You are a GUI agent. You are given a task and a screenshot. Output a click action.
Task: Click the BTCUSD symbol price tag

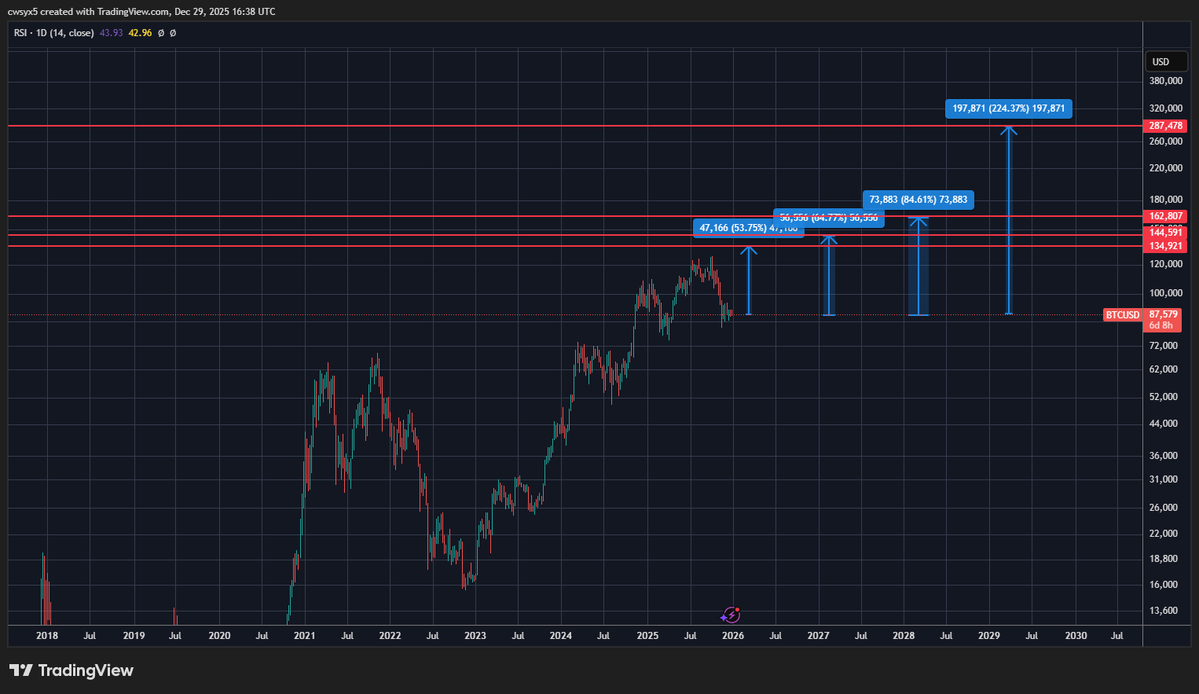click(x=1123, y=315)
